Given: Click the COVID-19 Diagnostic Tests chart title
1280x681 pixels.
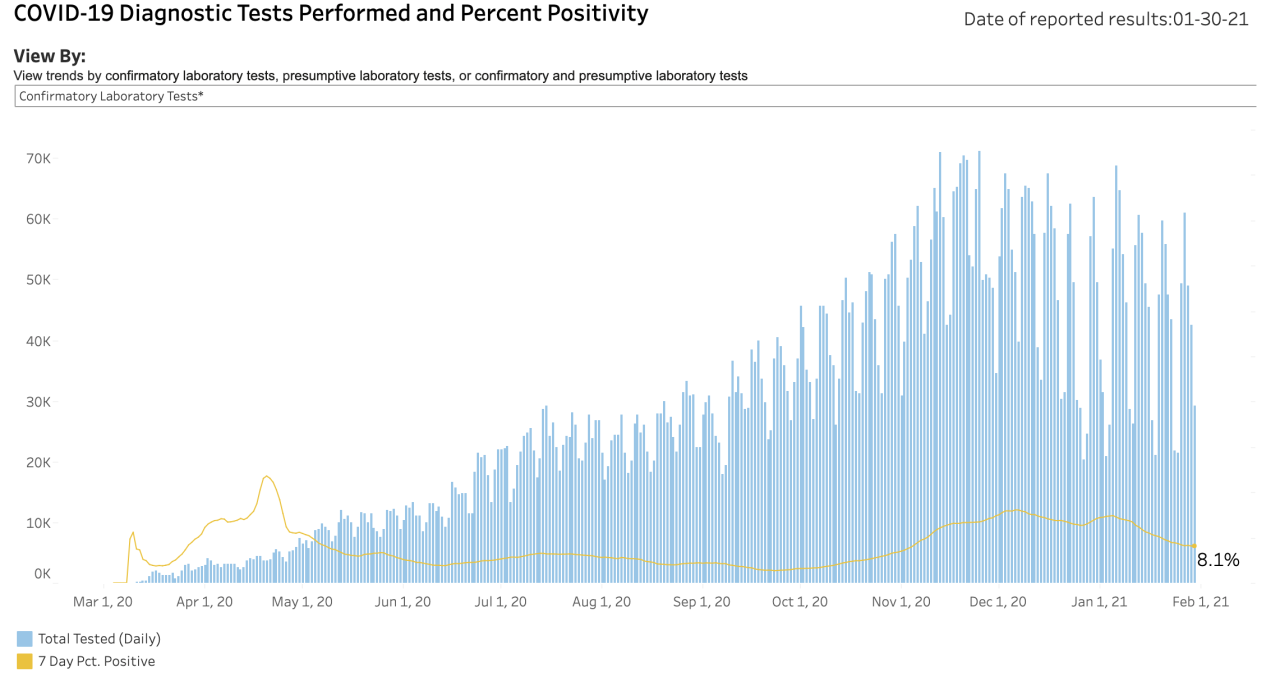Looking at the screenshot, I should coord(331,14).
